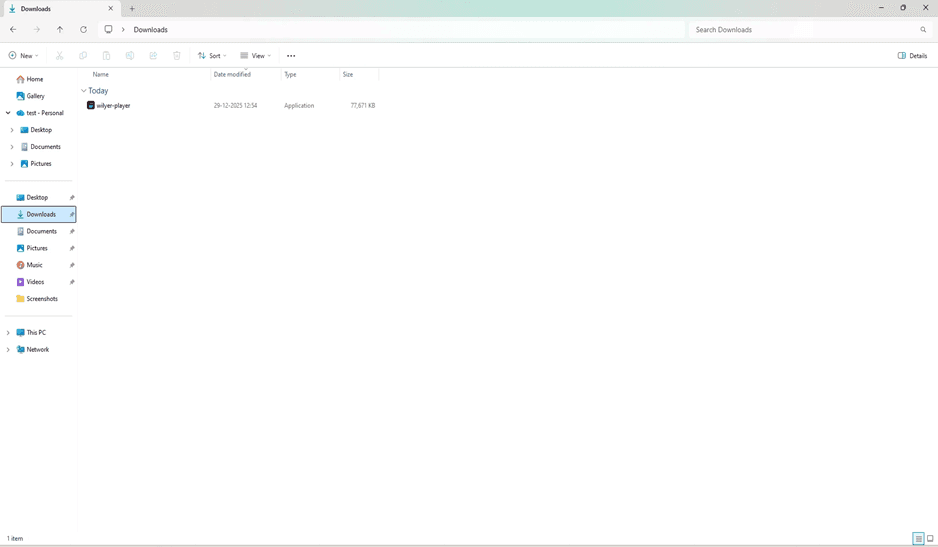Switch to details list view layout

coord(919,539)
